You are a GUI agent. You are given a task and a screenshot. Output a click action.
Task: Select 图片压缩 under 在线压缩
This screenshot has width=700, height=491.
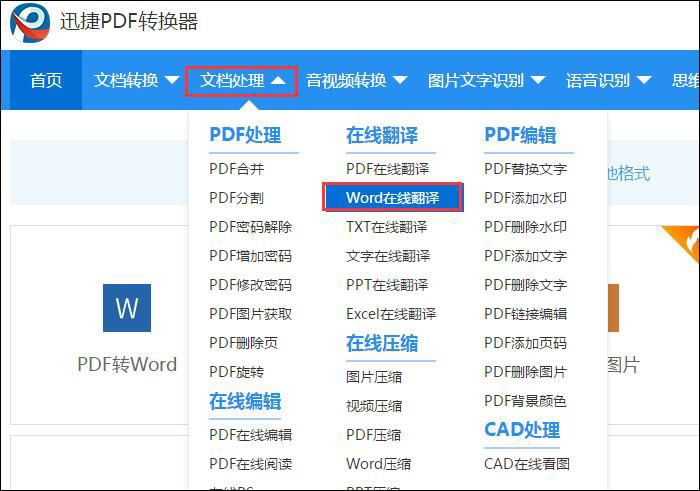[374, 377]
